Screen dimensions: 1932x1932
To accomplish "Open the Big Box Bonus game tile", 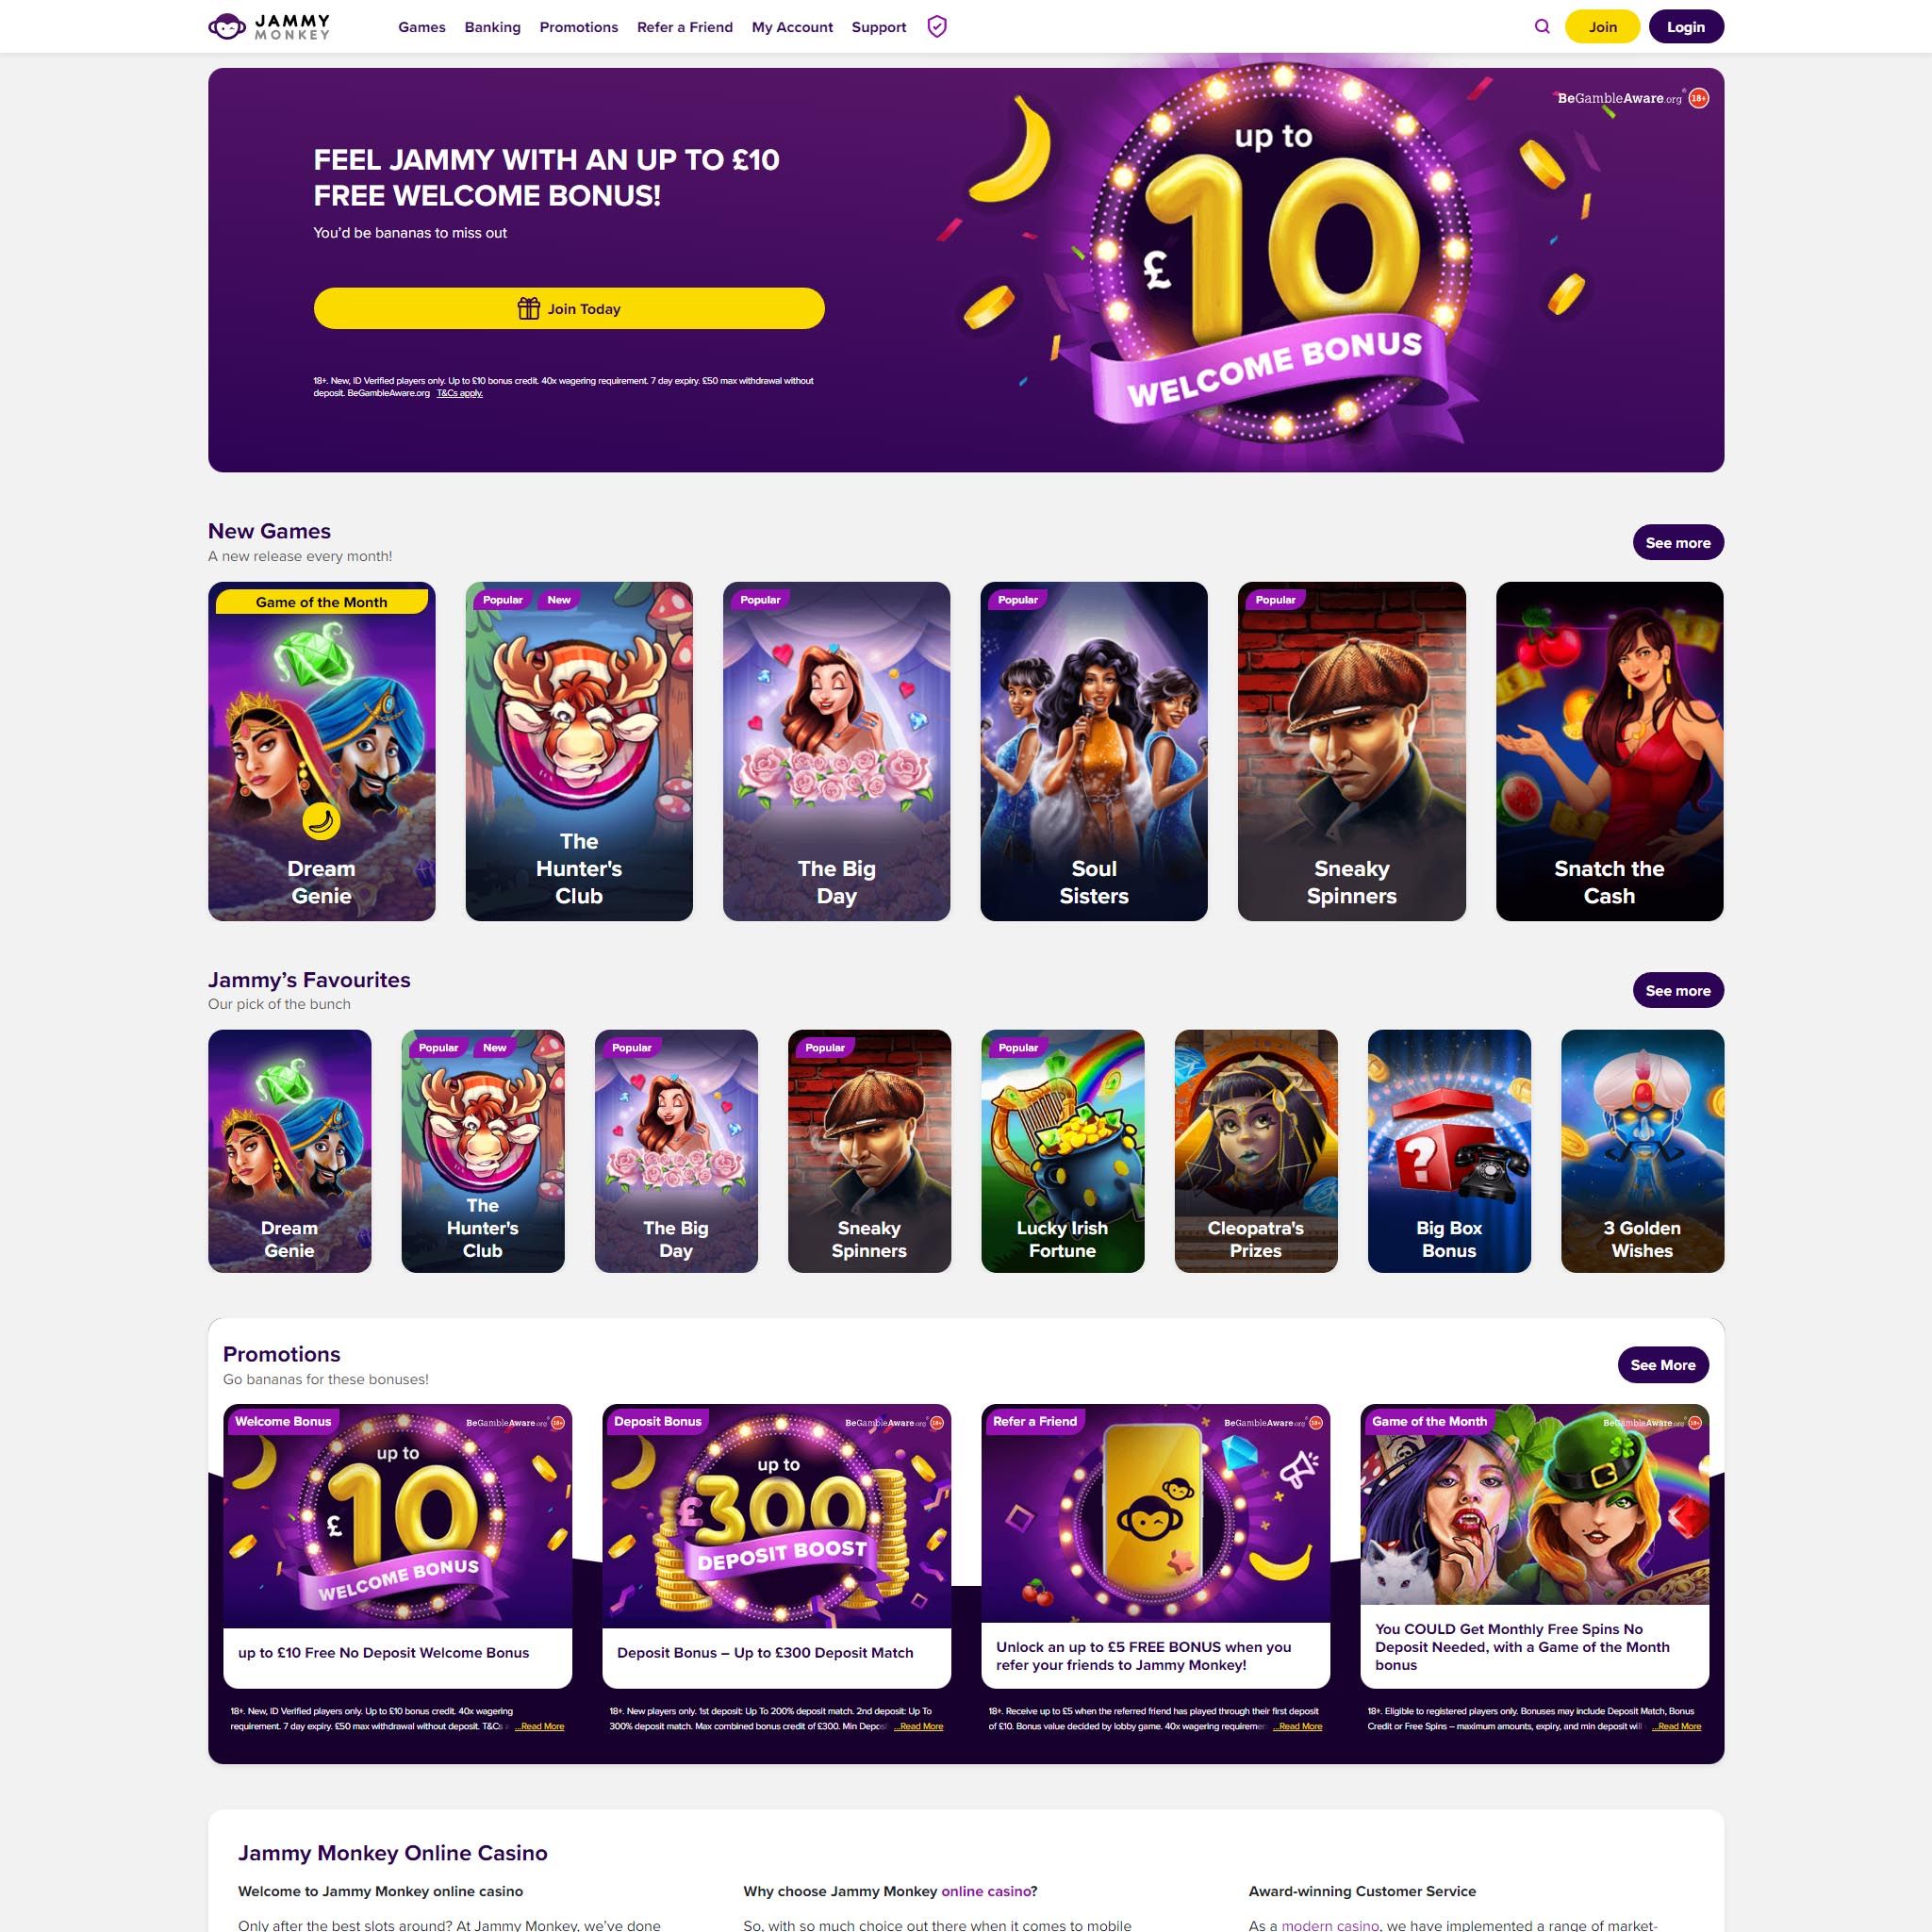I will [x=1449, y=1151].
